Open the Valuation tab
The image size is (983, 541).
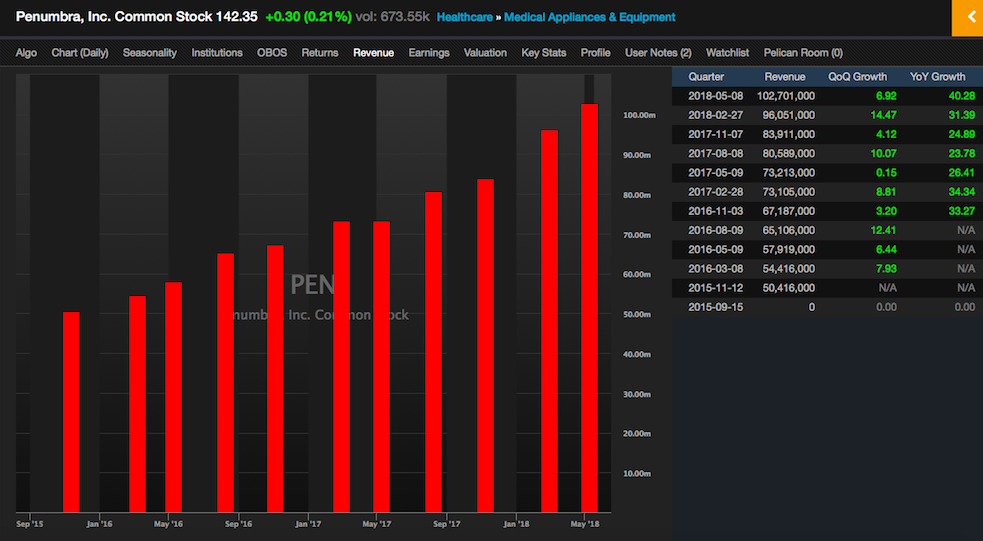pos(485,53)
